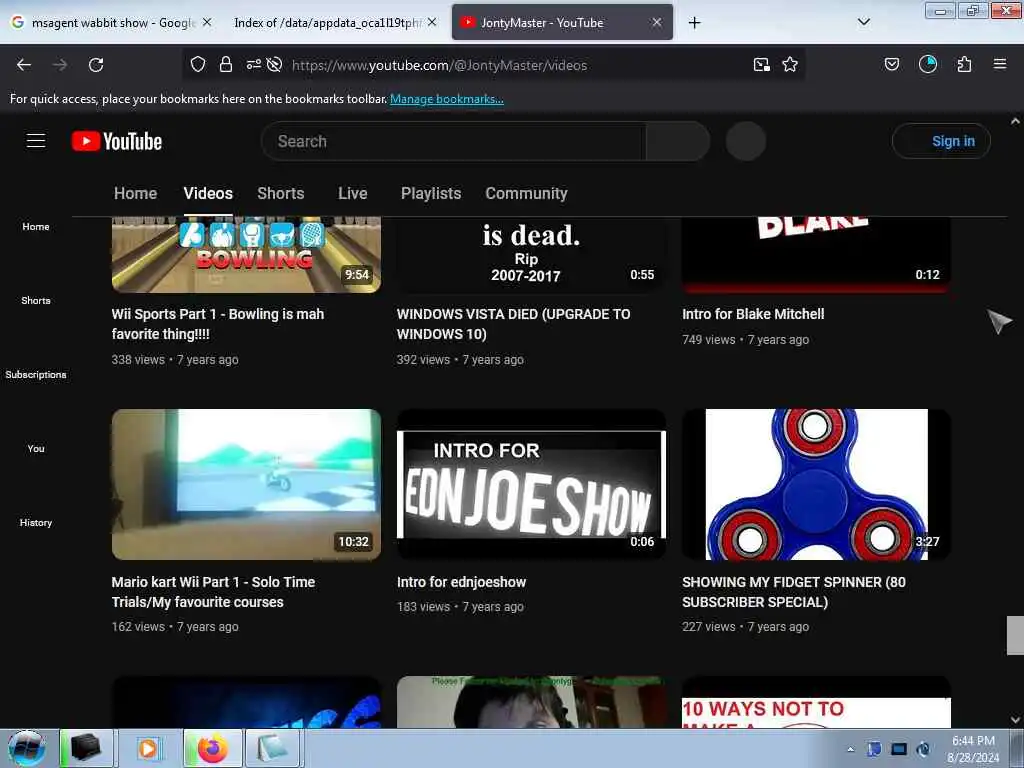This screenshot has height=768, width=1024.
Task: Click the scrollbar down arrow
Action: [1015, 720]
